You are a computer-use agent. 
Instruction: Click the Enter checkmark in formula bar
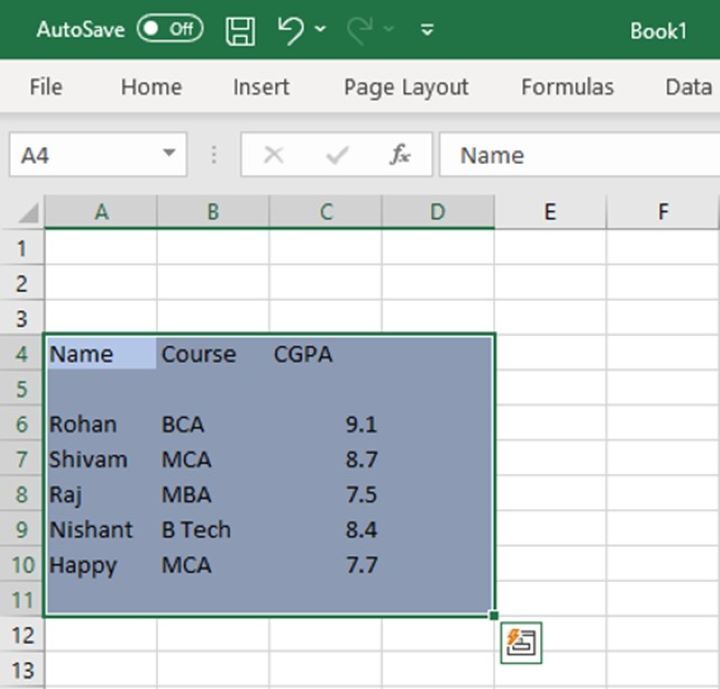point(337,155)
